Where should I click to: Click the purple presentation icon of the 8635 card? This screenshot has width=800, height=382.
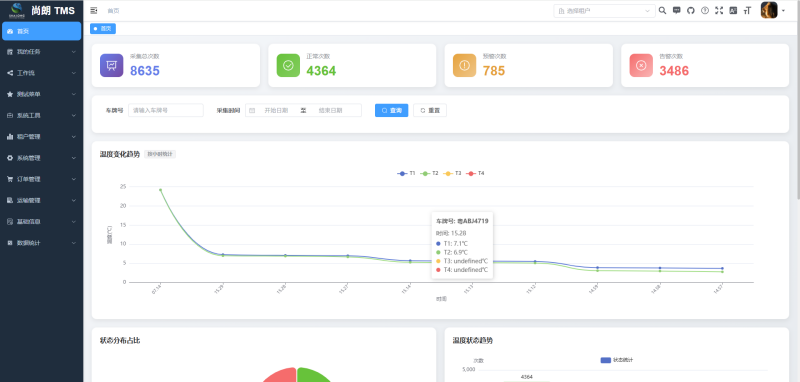point(112,65)
